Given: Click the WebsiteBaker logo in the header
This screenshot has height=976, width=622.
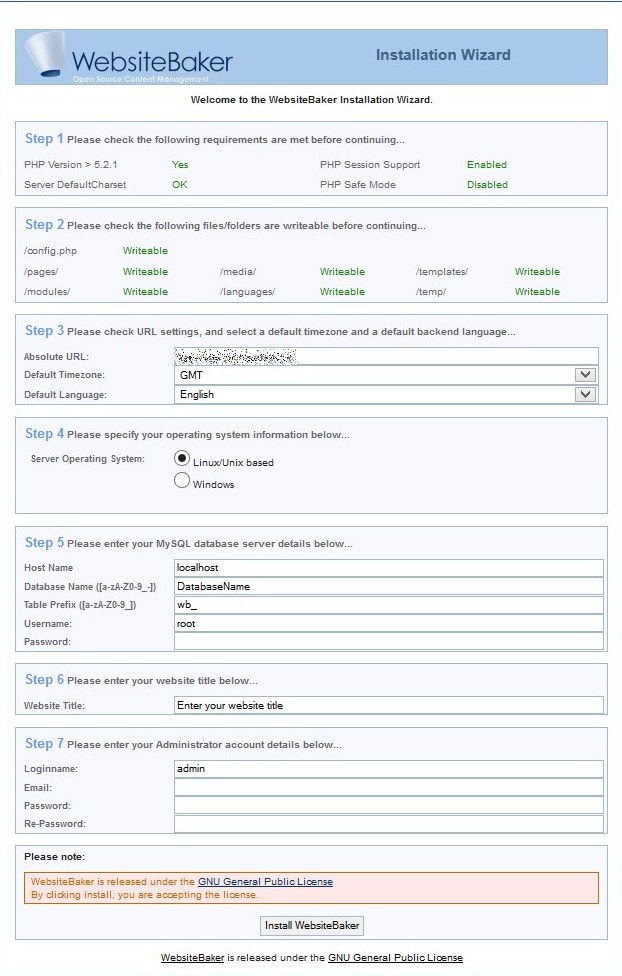Looking at the screenshot, I should [128, 57].
